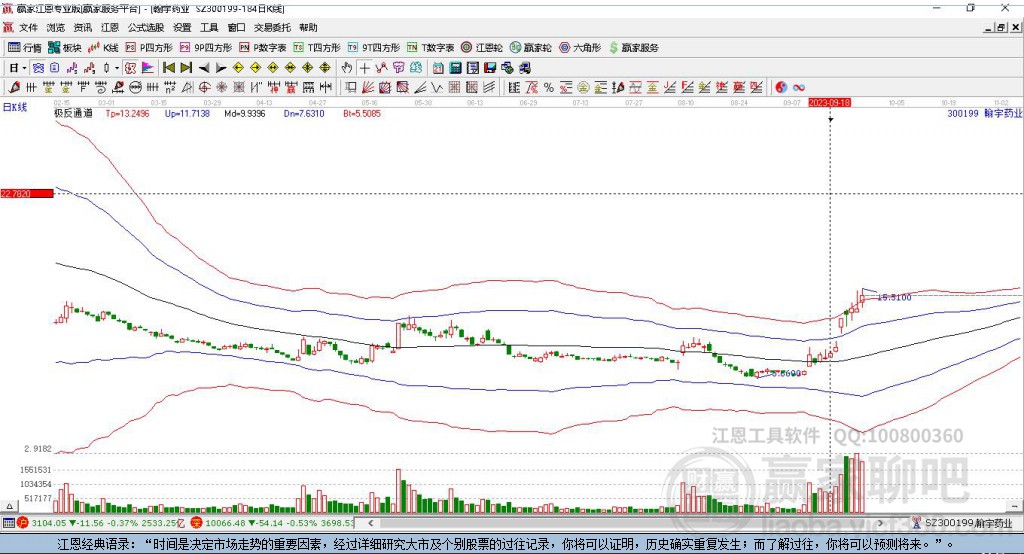Toggle the 极 indicator button
1024x554 pixels.
[x=130, y=68]
